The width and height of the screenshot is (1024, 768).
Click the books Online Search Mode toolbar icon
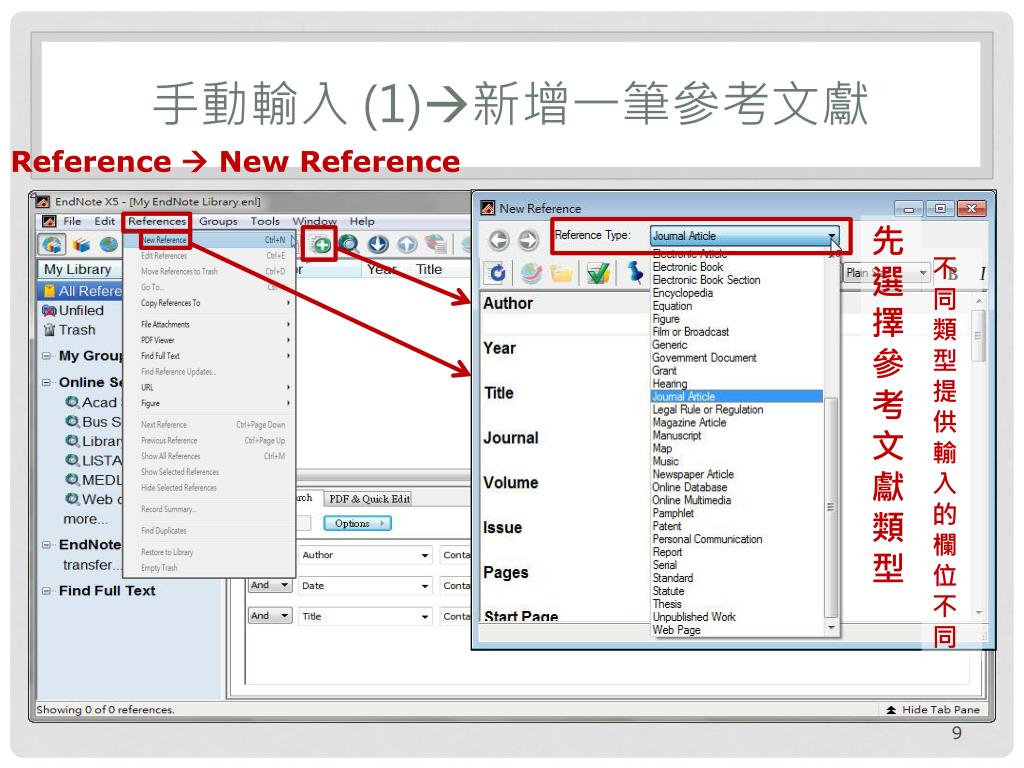tap(81, 245)
